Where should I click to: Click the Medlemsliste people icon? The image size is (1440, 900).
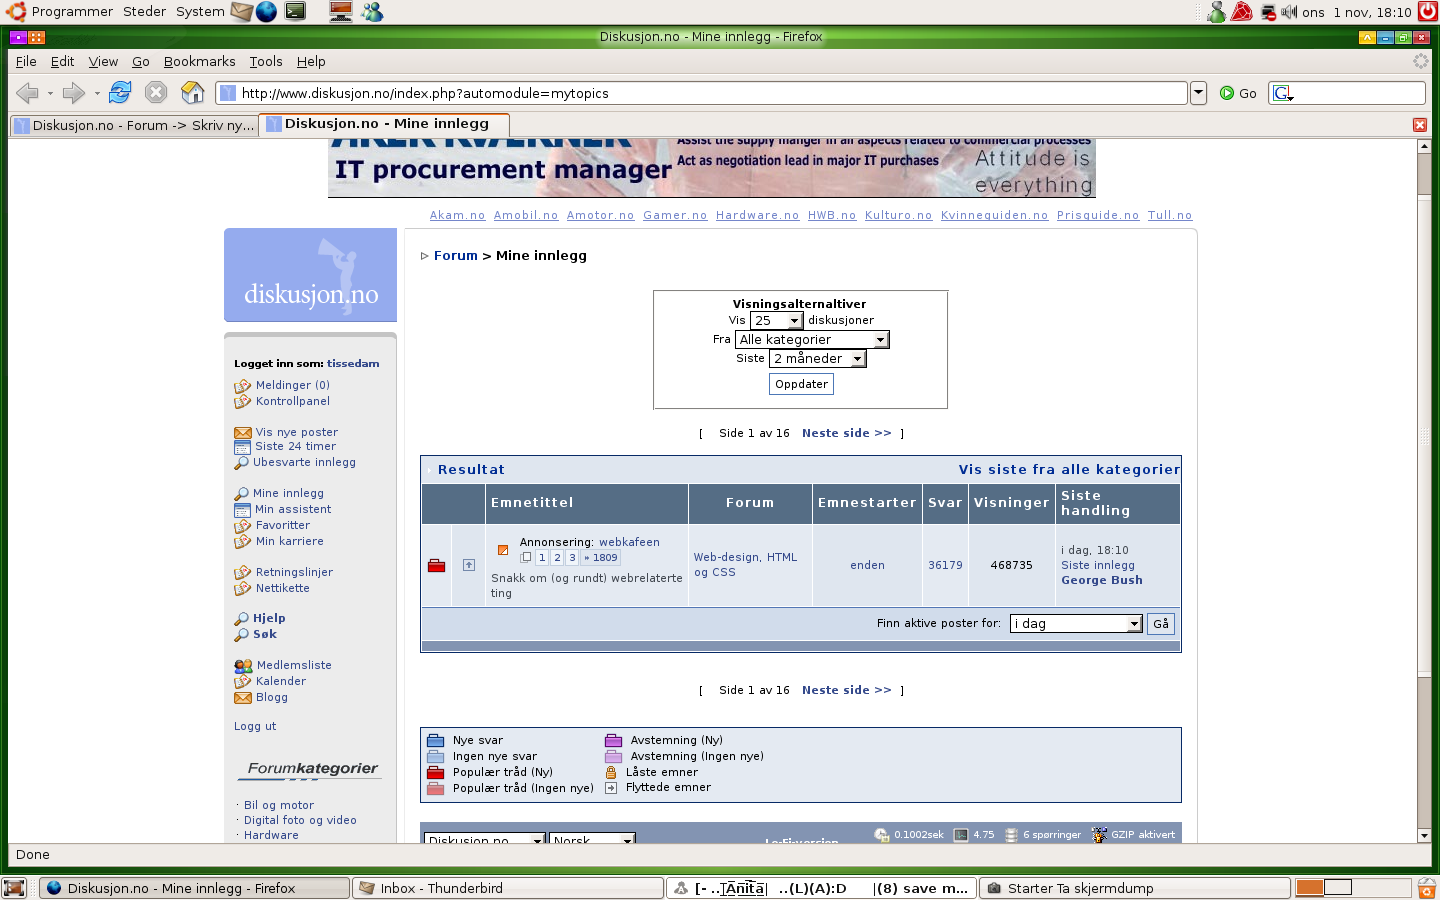pos(243,666)
